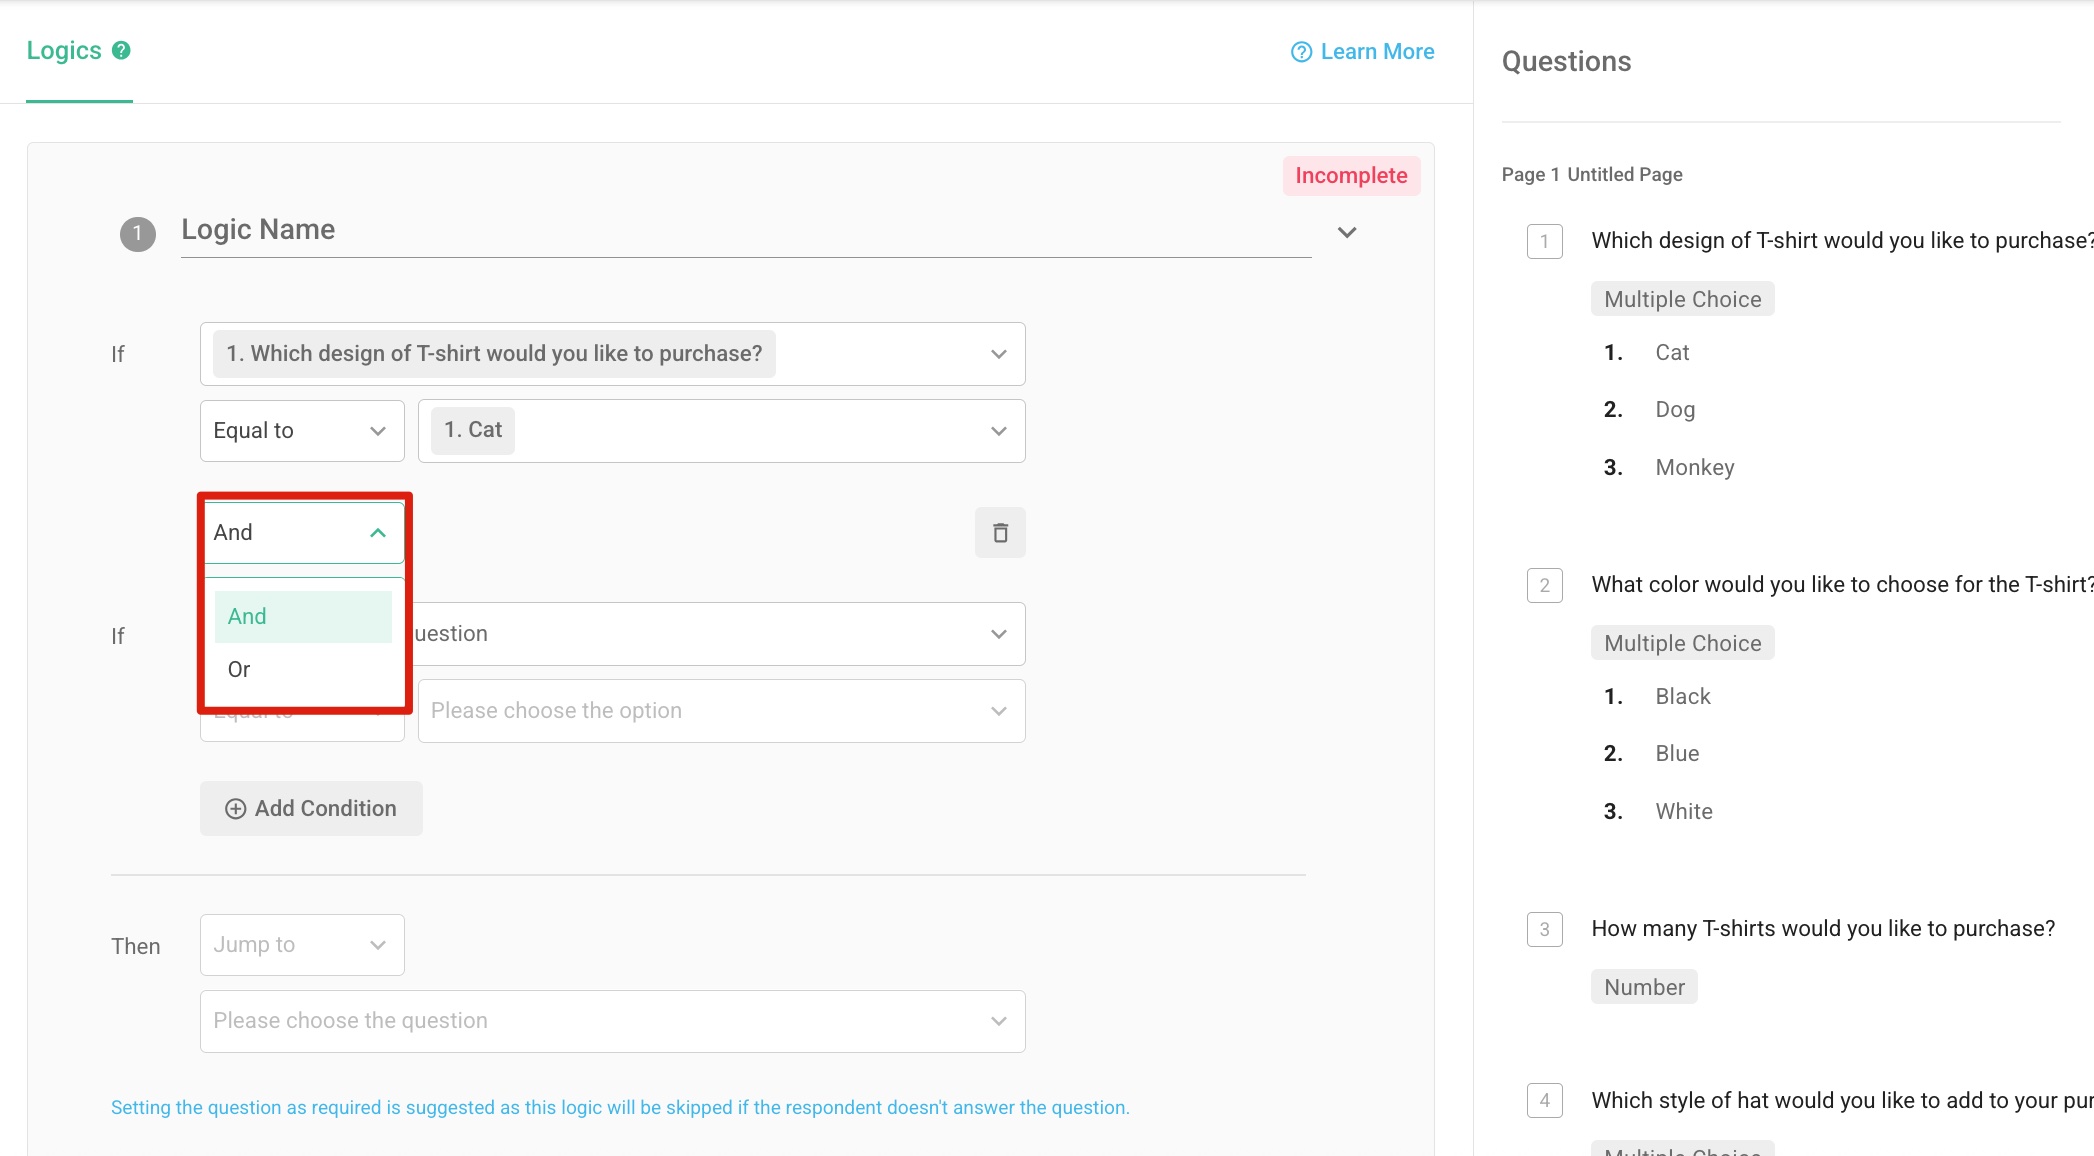
Task: Click the Learn More link
Action: pos(1377,51)
